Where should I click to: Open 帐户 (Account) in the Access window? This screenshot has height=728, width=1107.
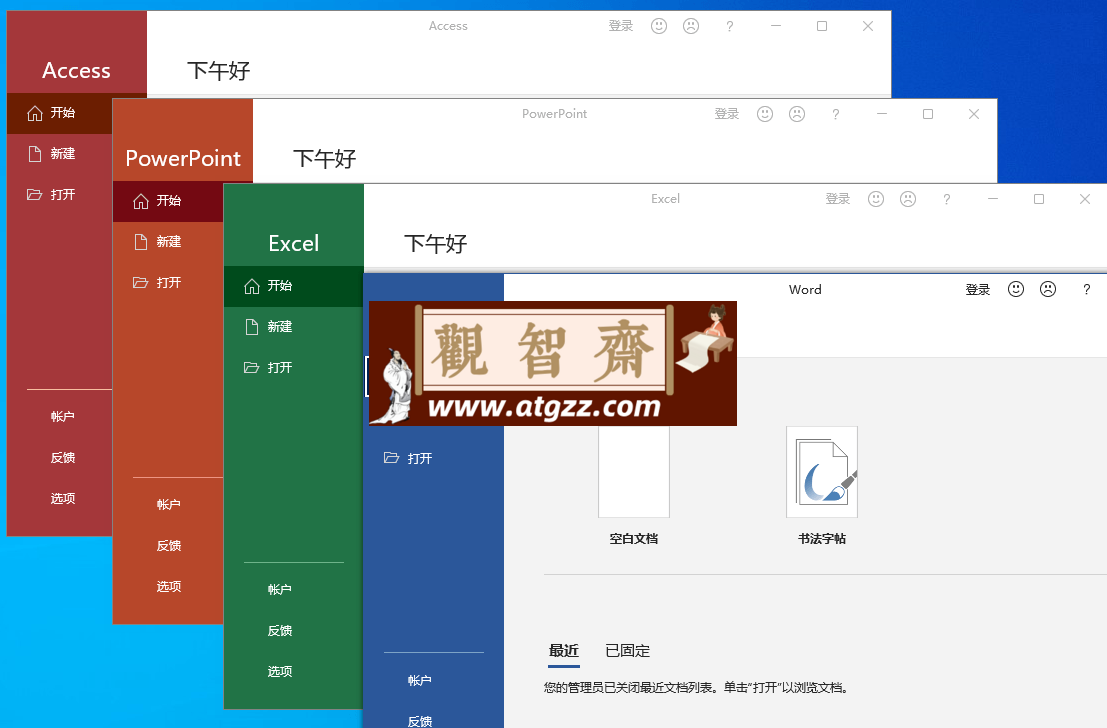click(62, 417)
